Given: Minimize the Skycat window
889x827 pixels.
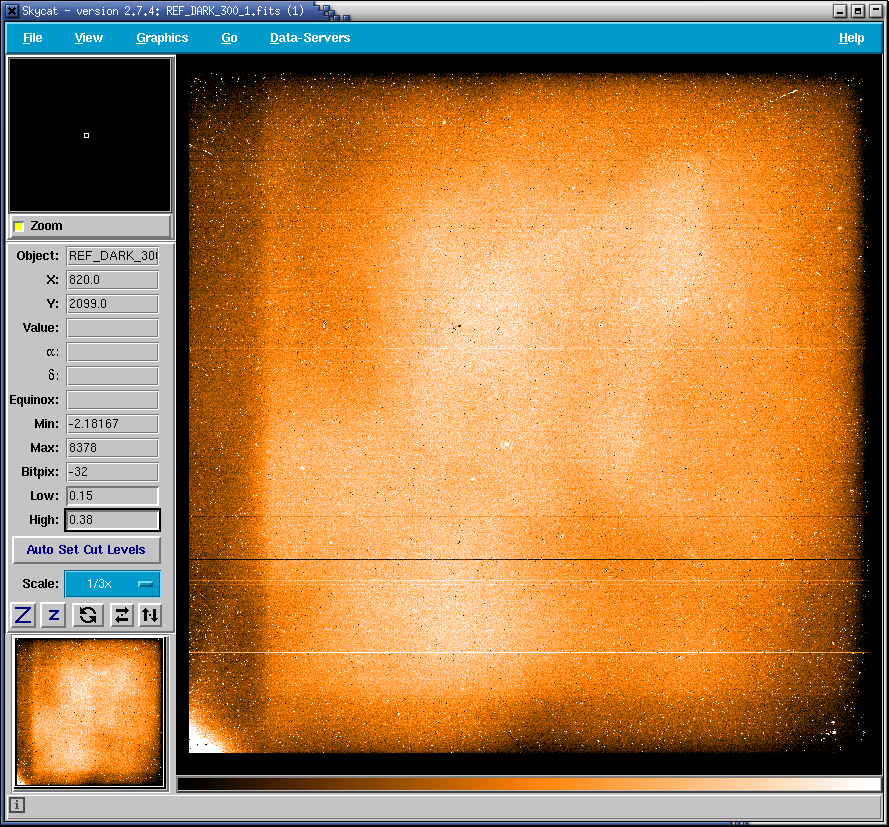Looking at the screenshot, I should (840, 11).
